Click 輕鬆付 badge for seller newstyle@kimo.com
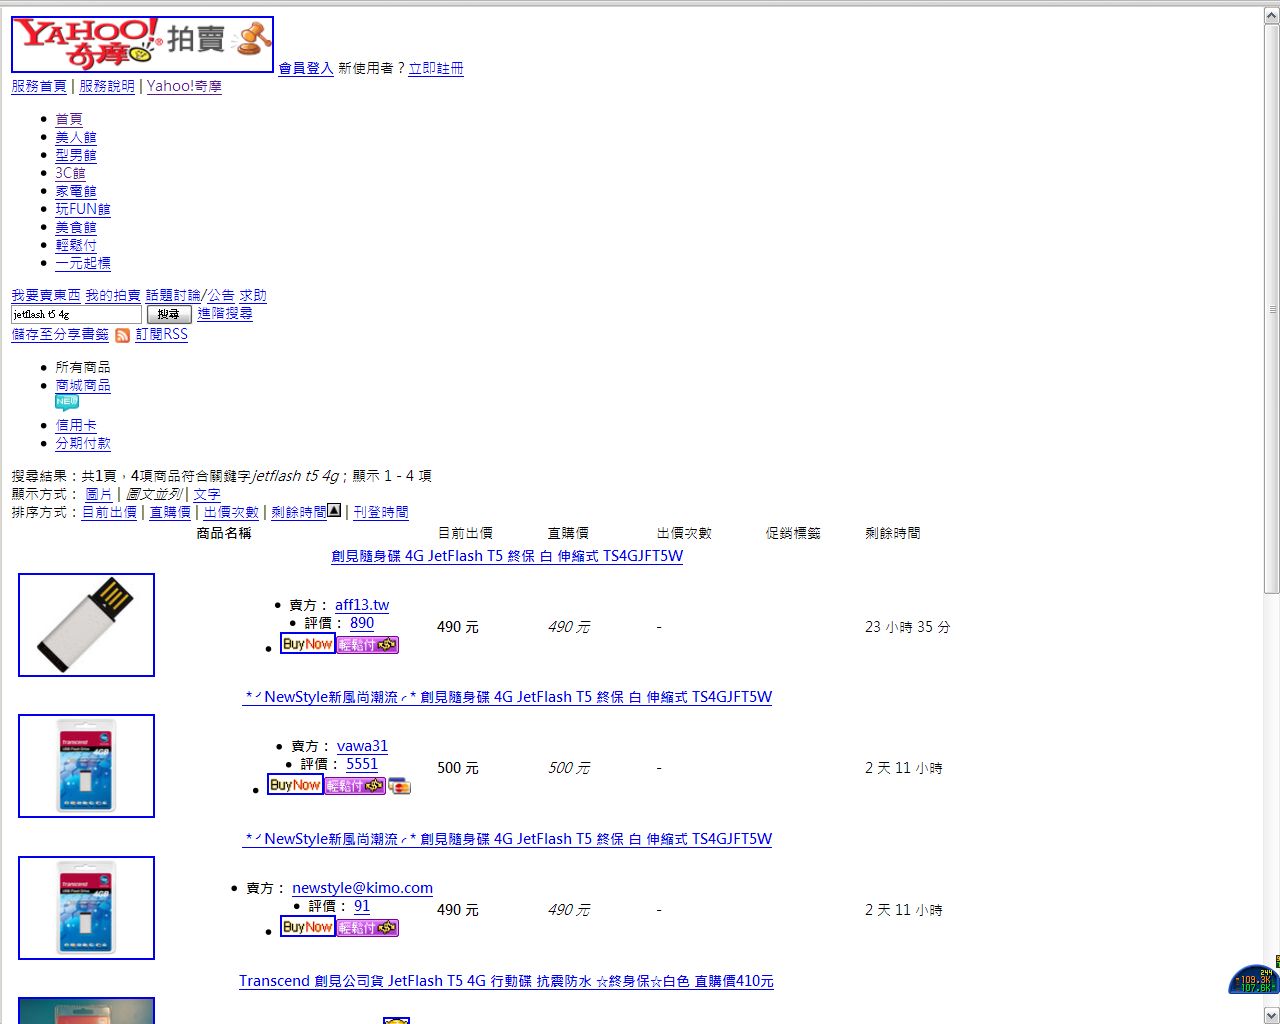 [x=367, y=928]
